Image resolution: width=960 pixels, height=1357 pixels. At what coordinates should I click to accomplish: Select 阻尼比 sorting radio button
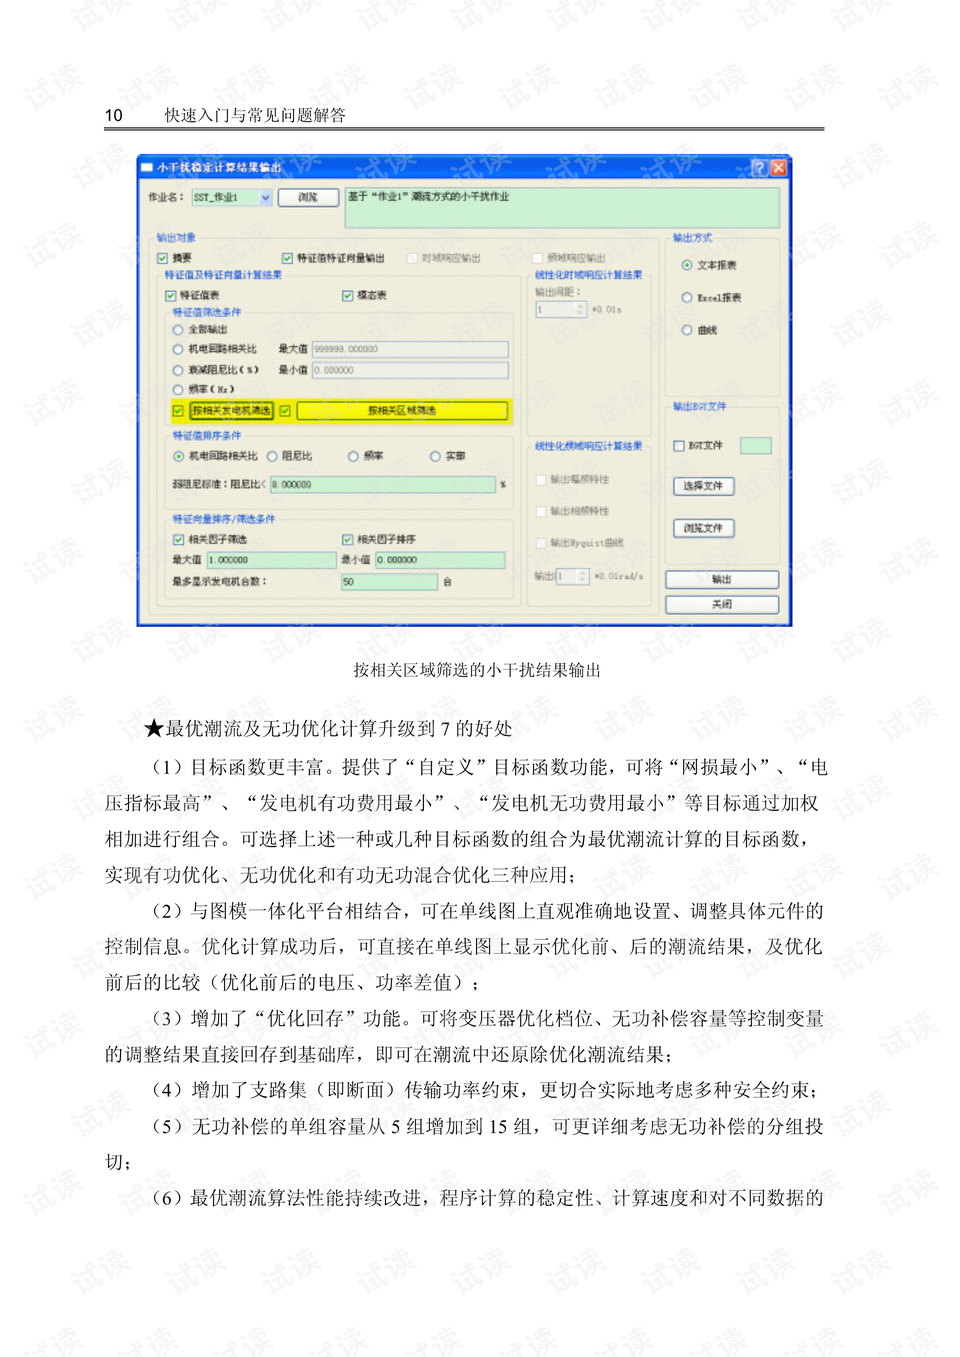coord(272,456)
